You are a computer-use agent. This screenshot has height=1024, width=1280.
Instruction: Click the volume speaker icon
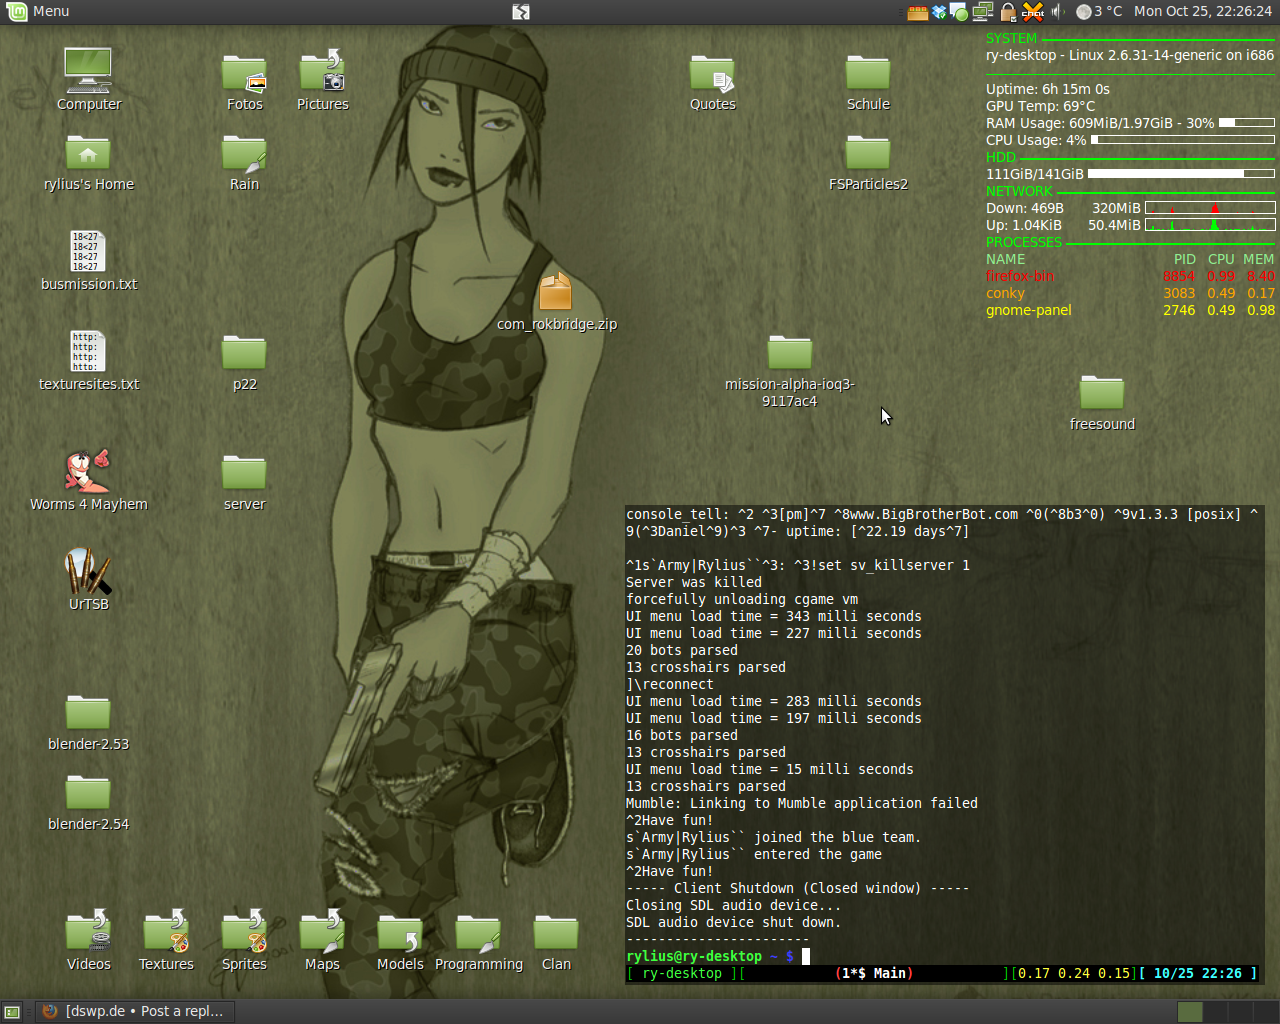coord(1057,12)
